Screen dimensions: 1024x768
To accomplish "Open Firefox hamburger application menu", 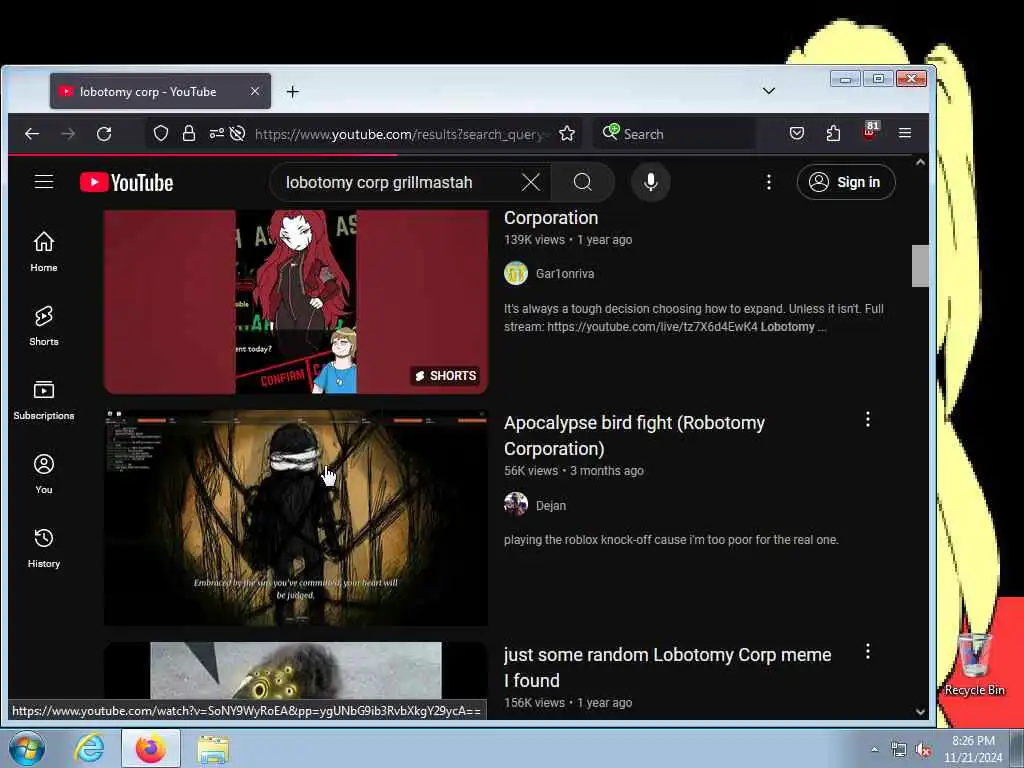I will [904, 133].
